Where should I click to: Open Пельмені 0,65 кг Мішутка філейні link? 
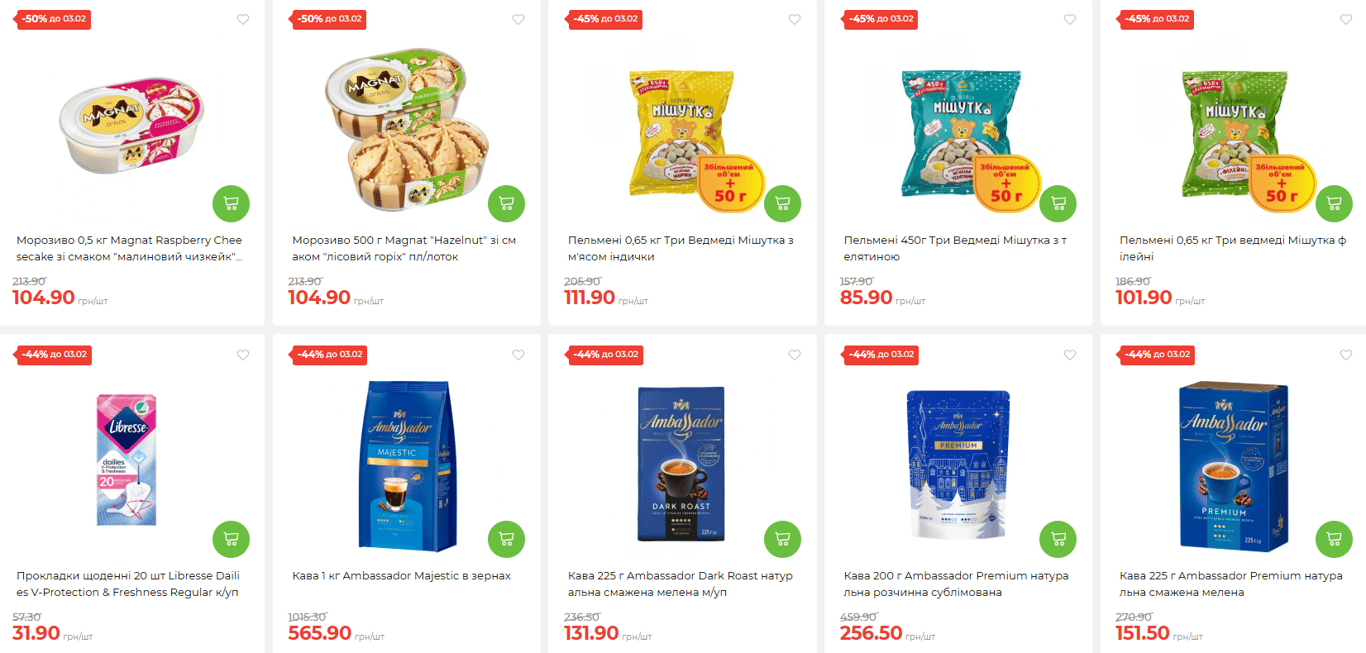click(x=1233, y=249)
